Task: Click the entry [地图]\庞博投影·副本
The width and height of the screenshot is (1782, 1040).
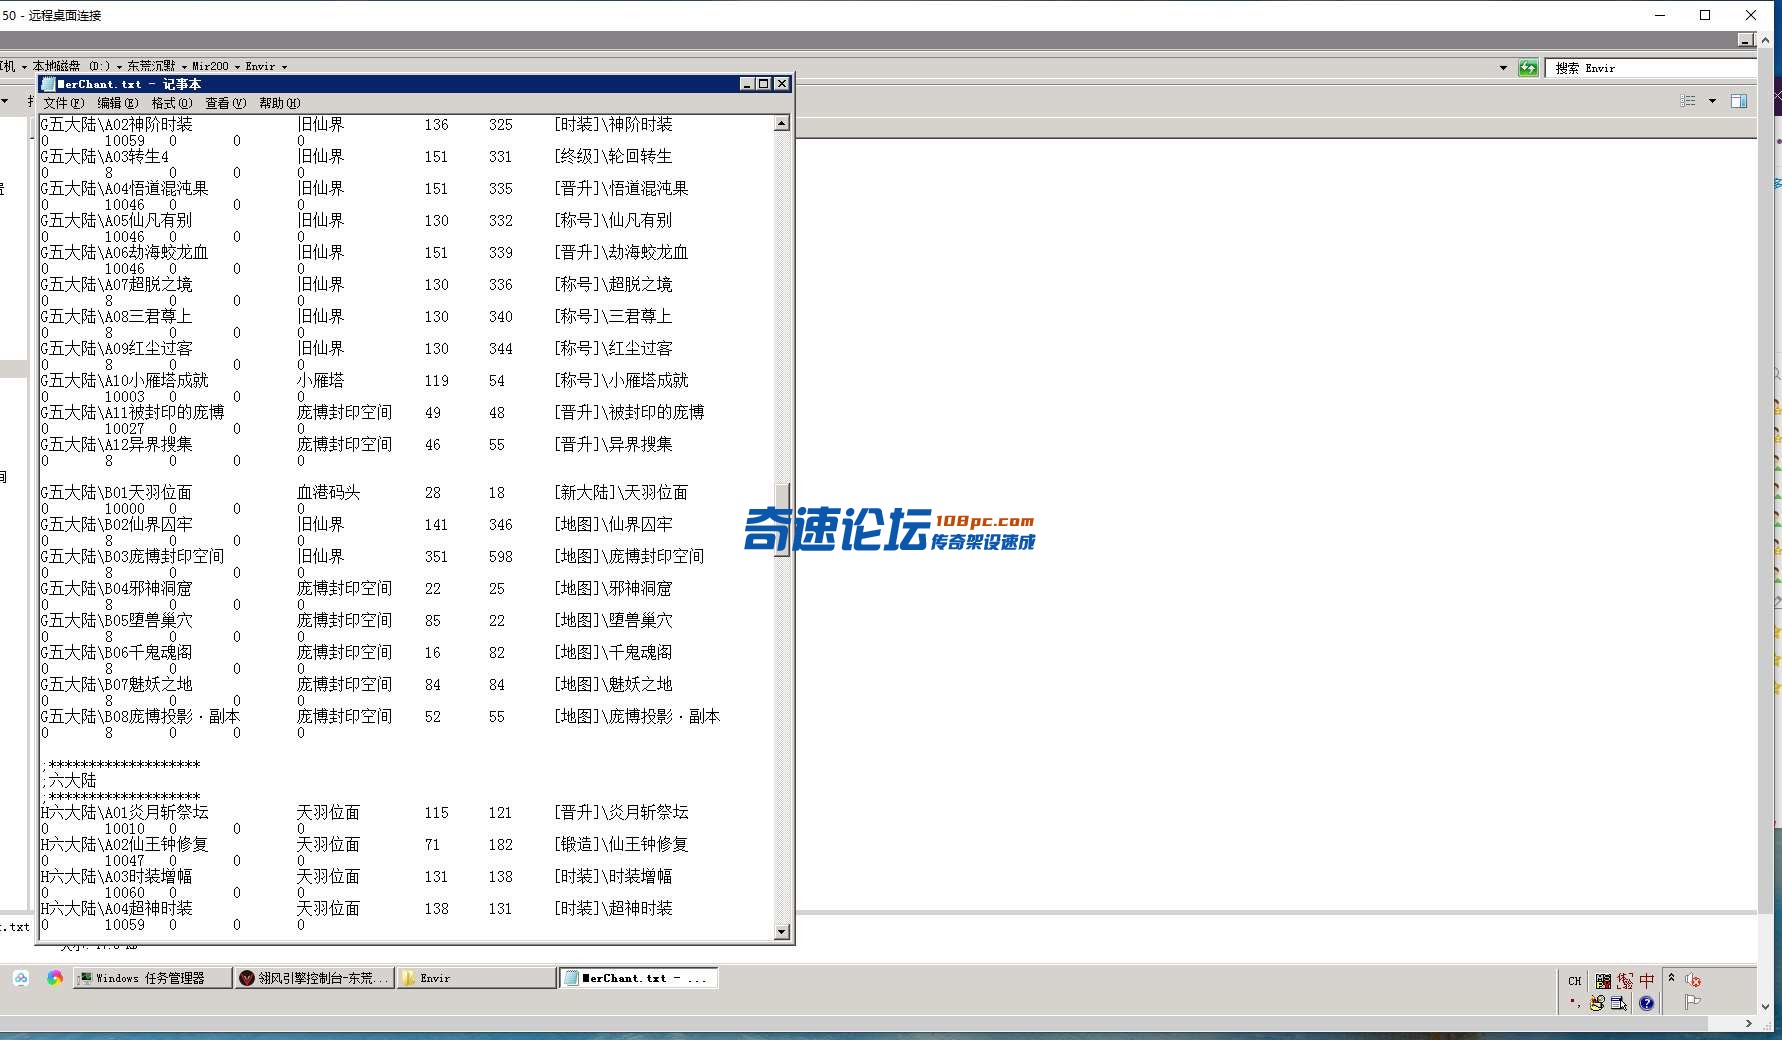Action: pyautogui.click(x=637, y=717)
